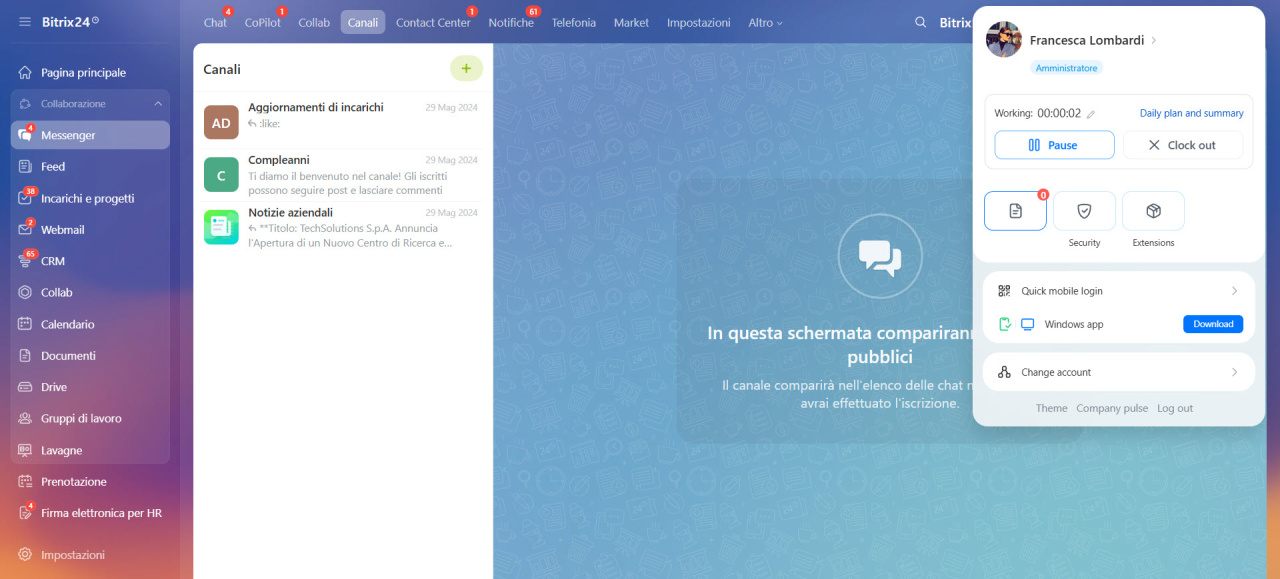Open the Security shield icon tile
The image size is (1280, 579).
click(x=1084, y=211)
